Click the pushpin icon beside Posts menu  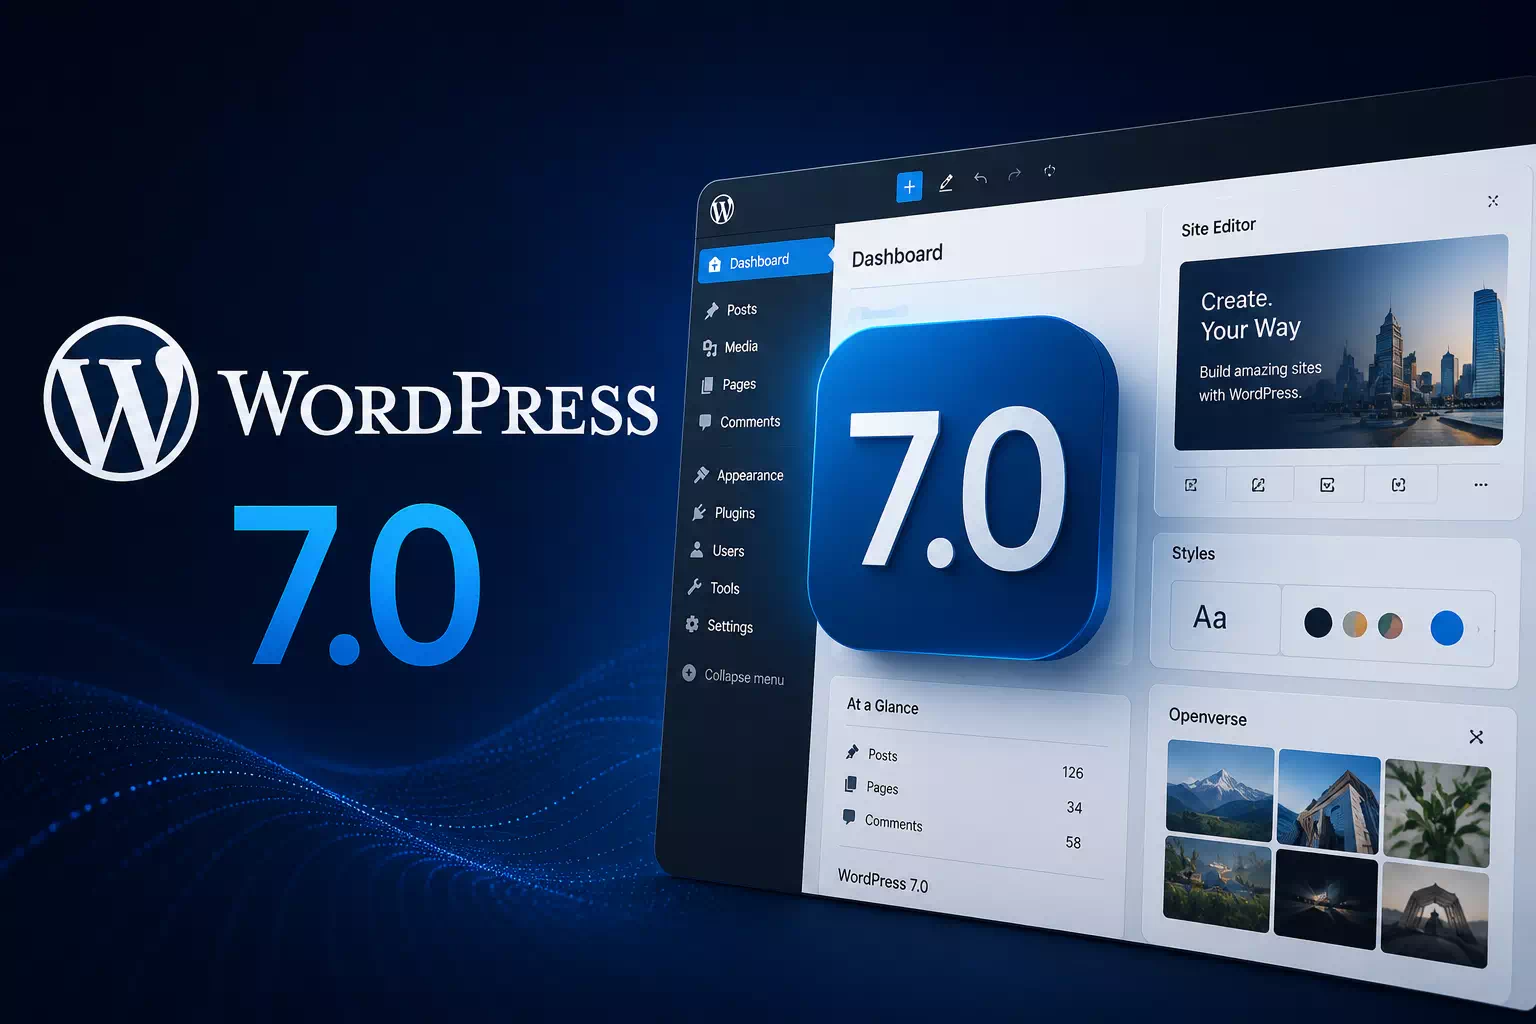pyautogui.click(x=711, y=311)
